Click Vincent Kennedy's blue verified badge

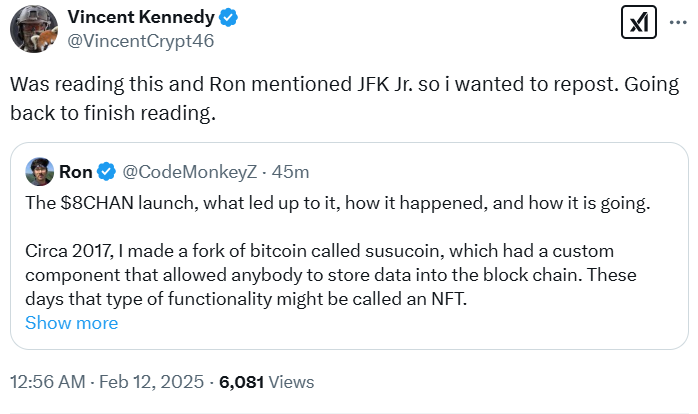click(x=229, y=17)
